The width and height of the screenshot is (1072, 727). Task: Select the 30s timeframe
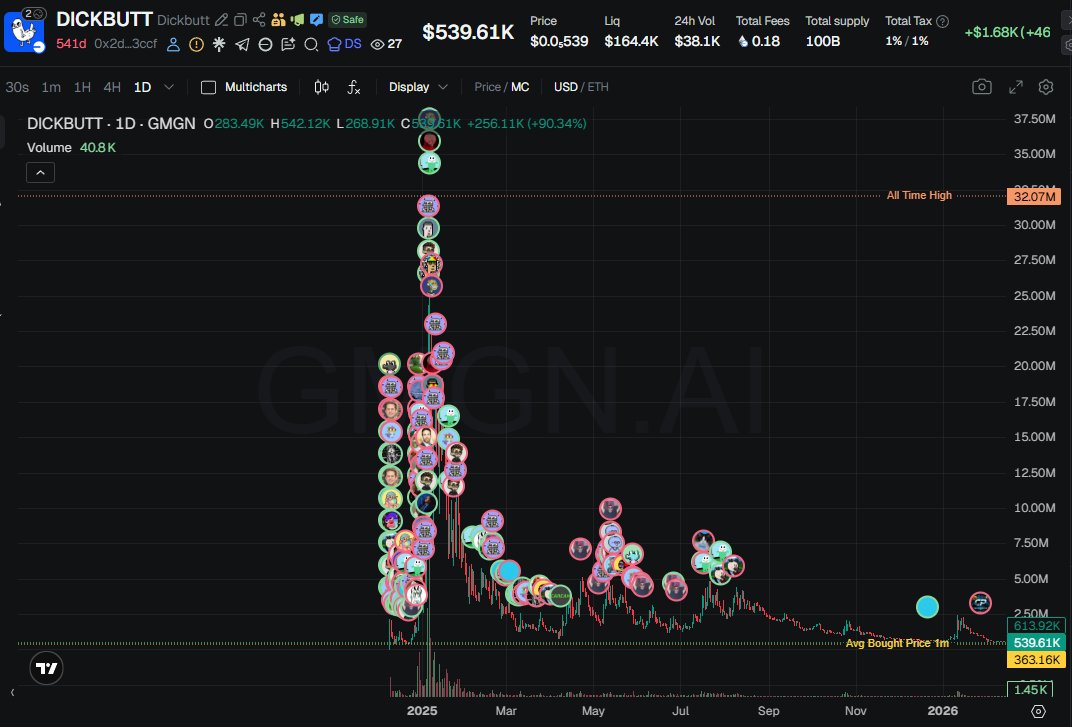tap(17, 87)
